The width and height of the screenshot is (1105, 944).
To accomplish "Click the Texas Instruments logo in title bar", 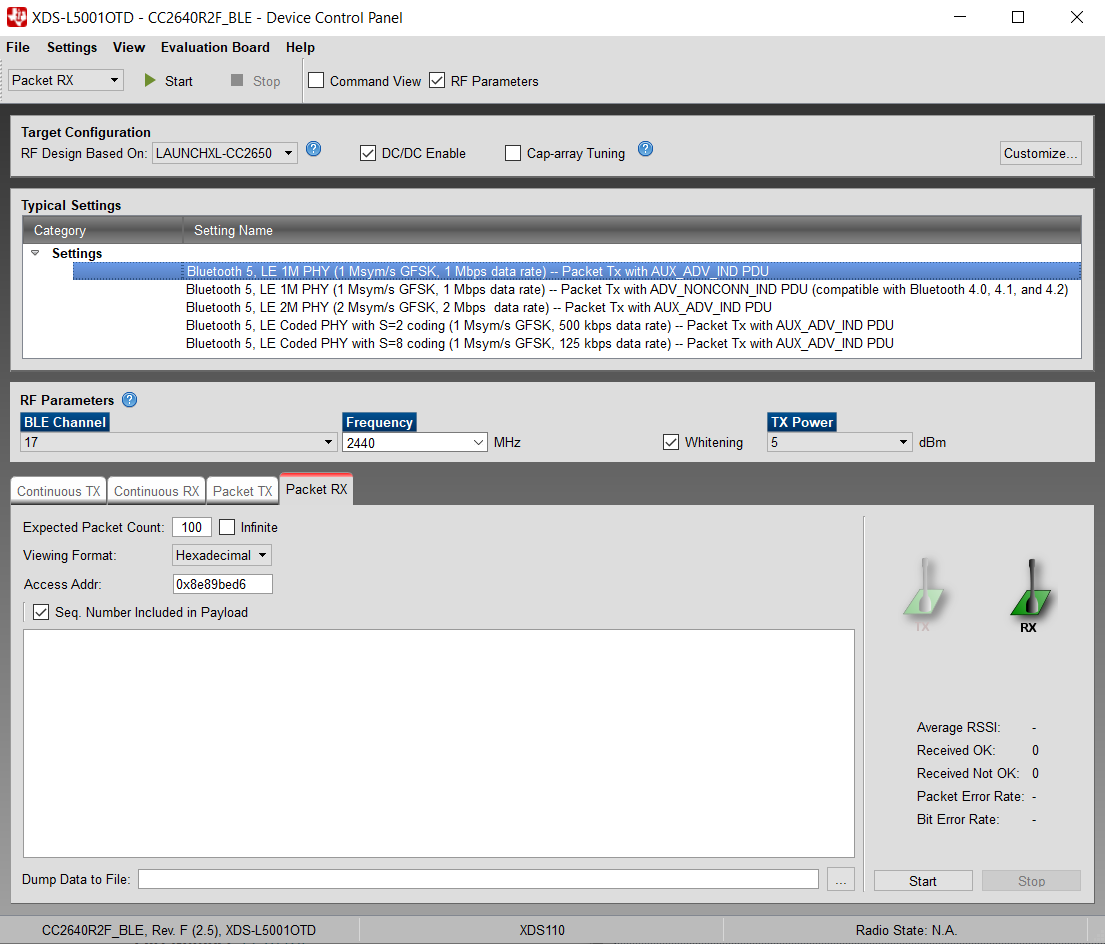I will tap(16, 17).
